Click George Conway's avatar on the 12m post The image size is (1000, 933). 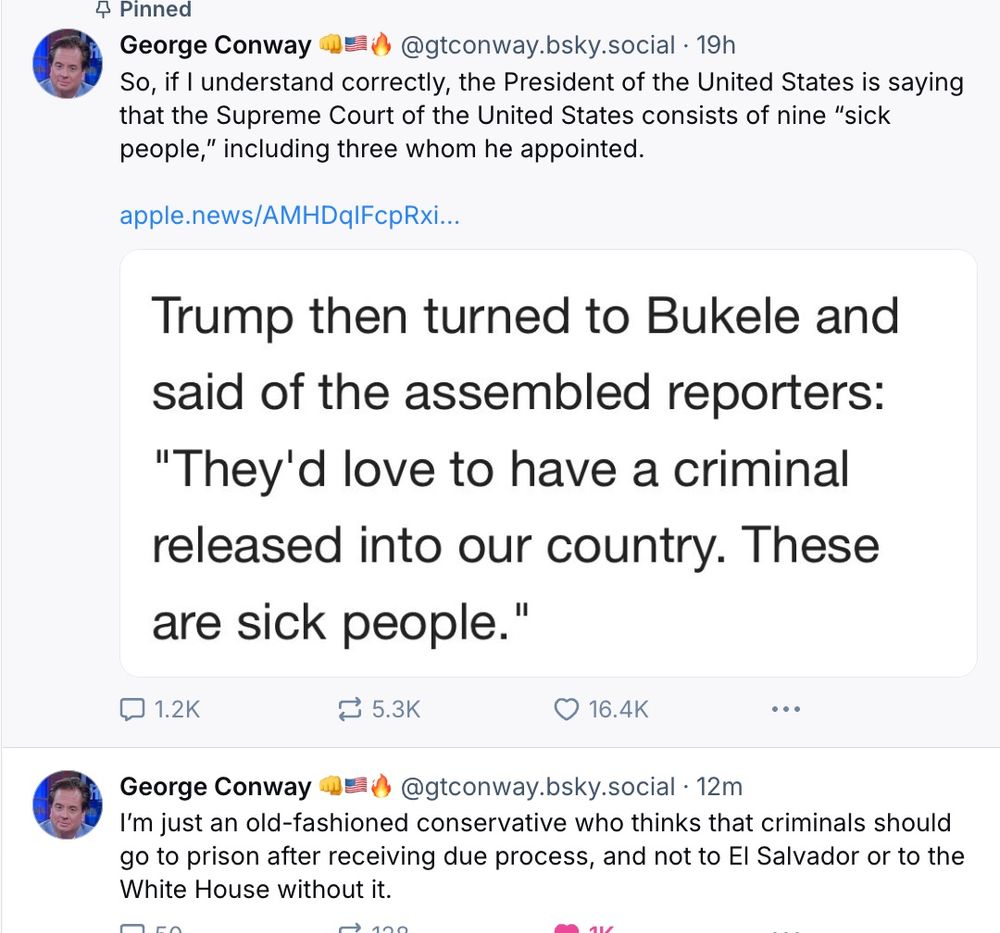[x=67, y=804]
